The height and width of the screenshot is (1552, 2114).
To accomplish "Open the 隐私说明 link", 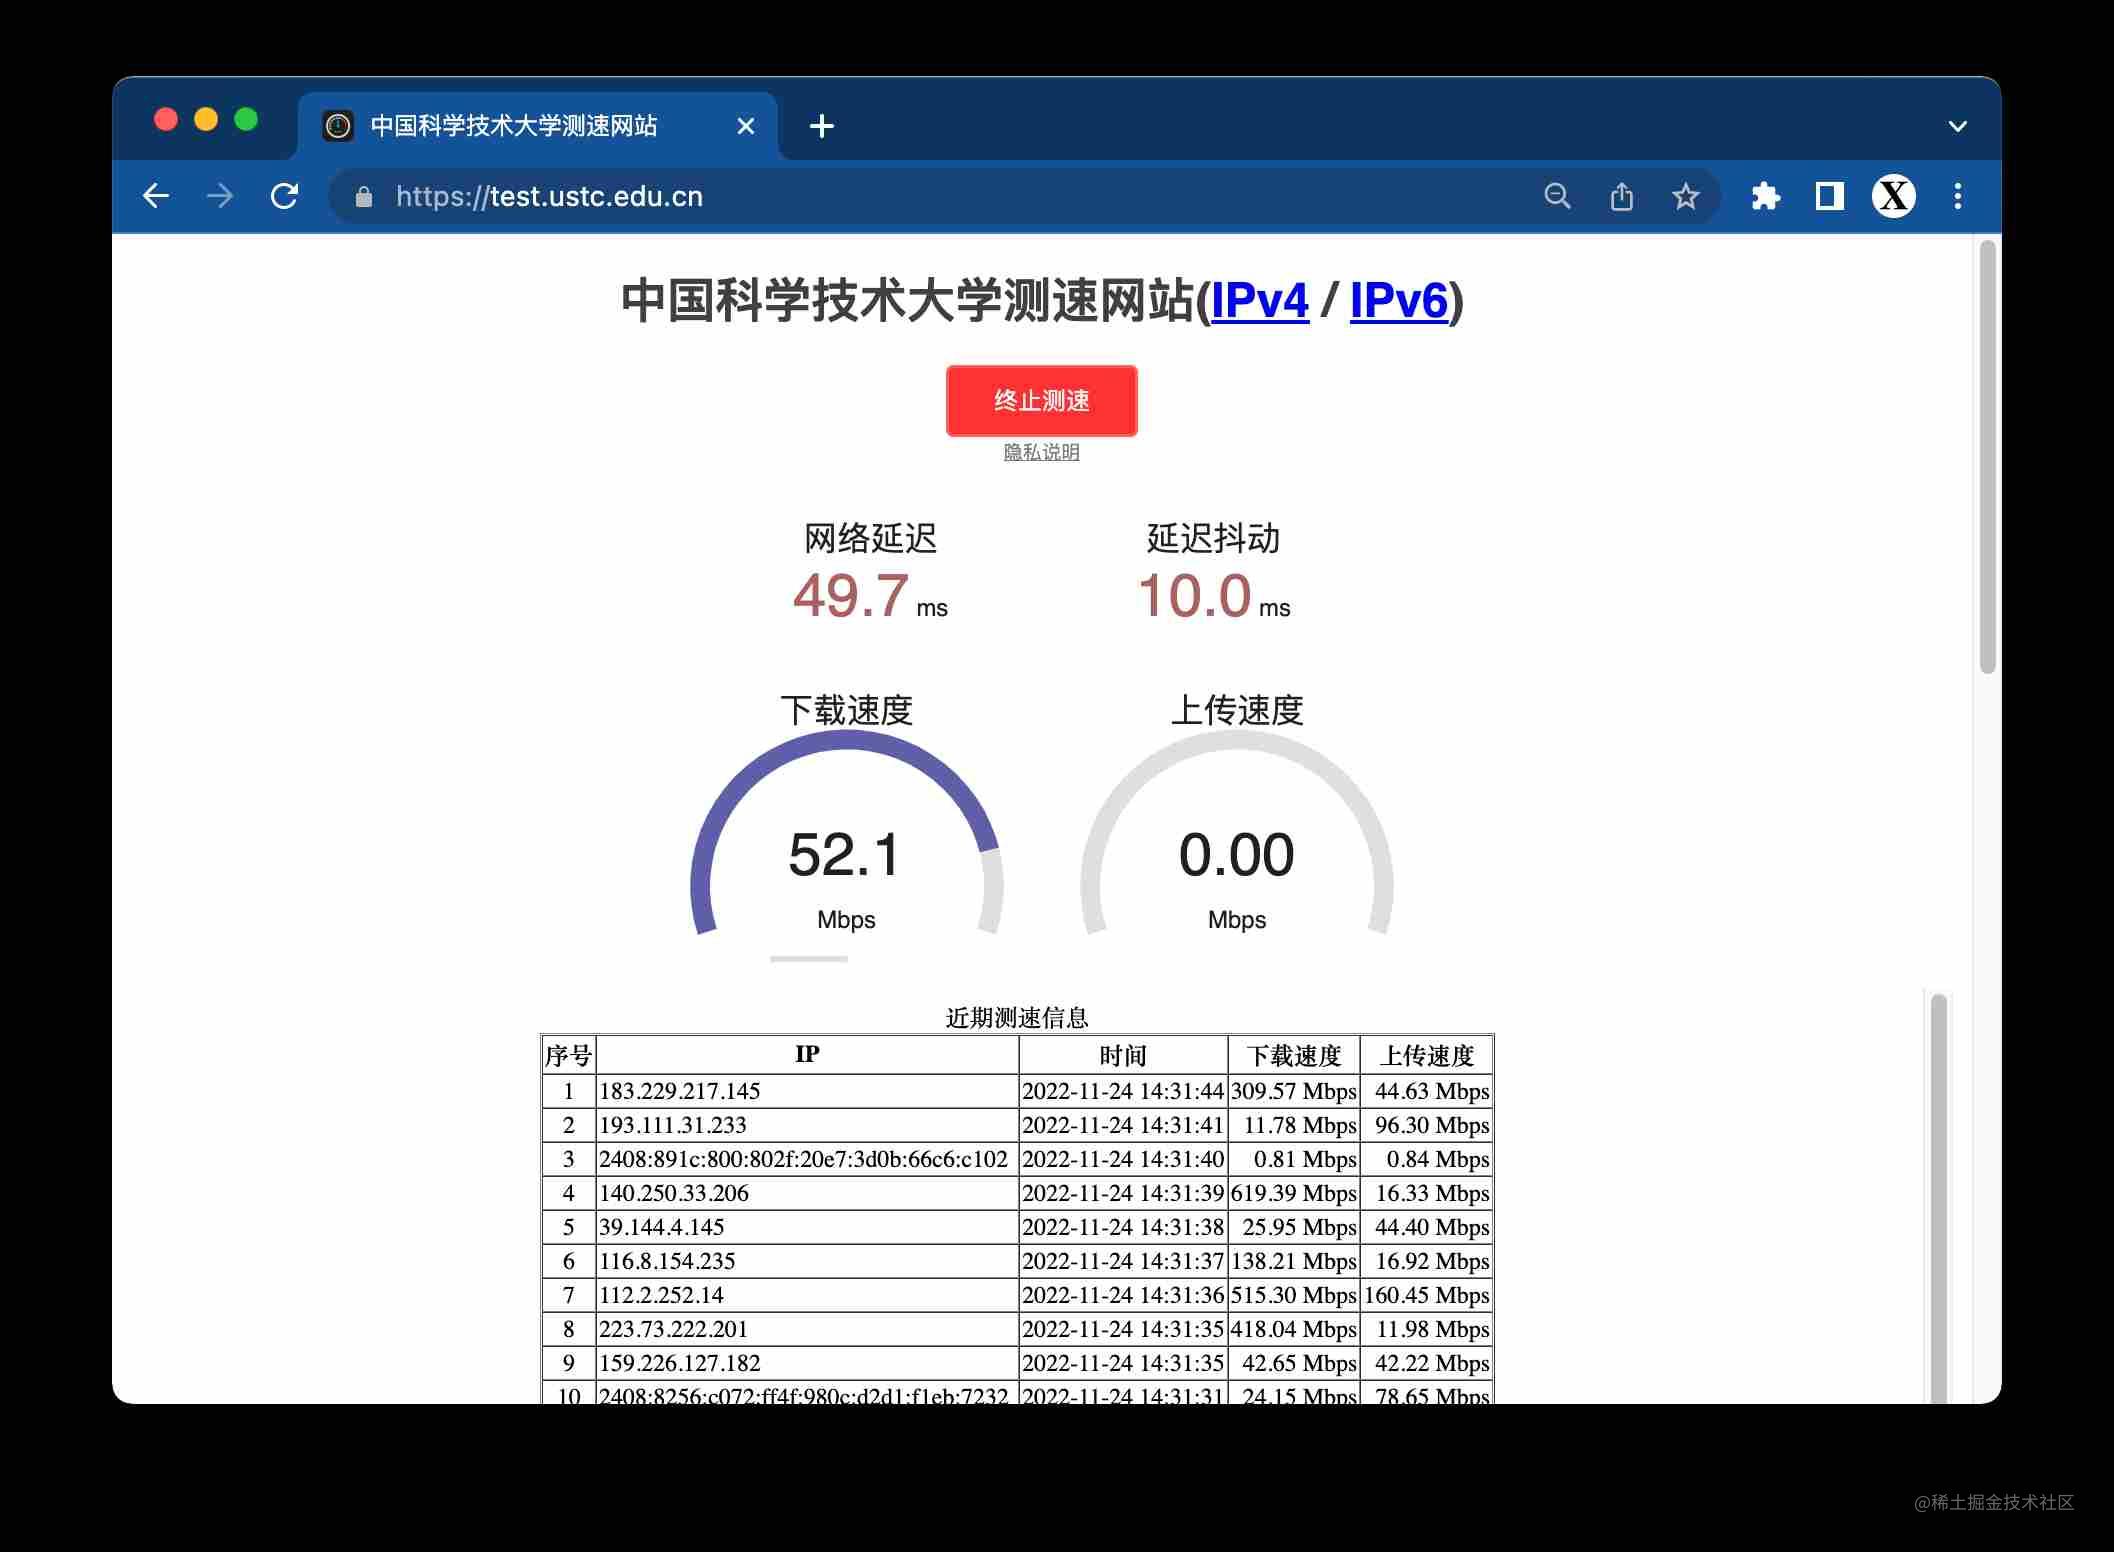I will click(x=1041, y=452).
